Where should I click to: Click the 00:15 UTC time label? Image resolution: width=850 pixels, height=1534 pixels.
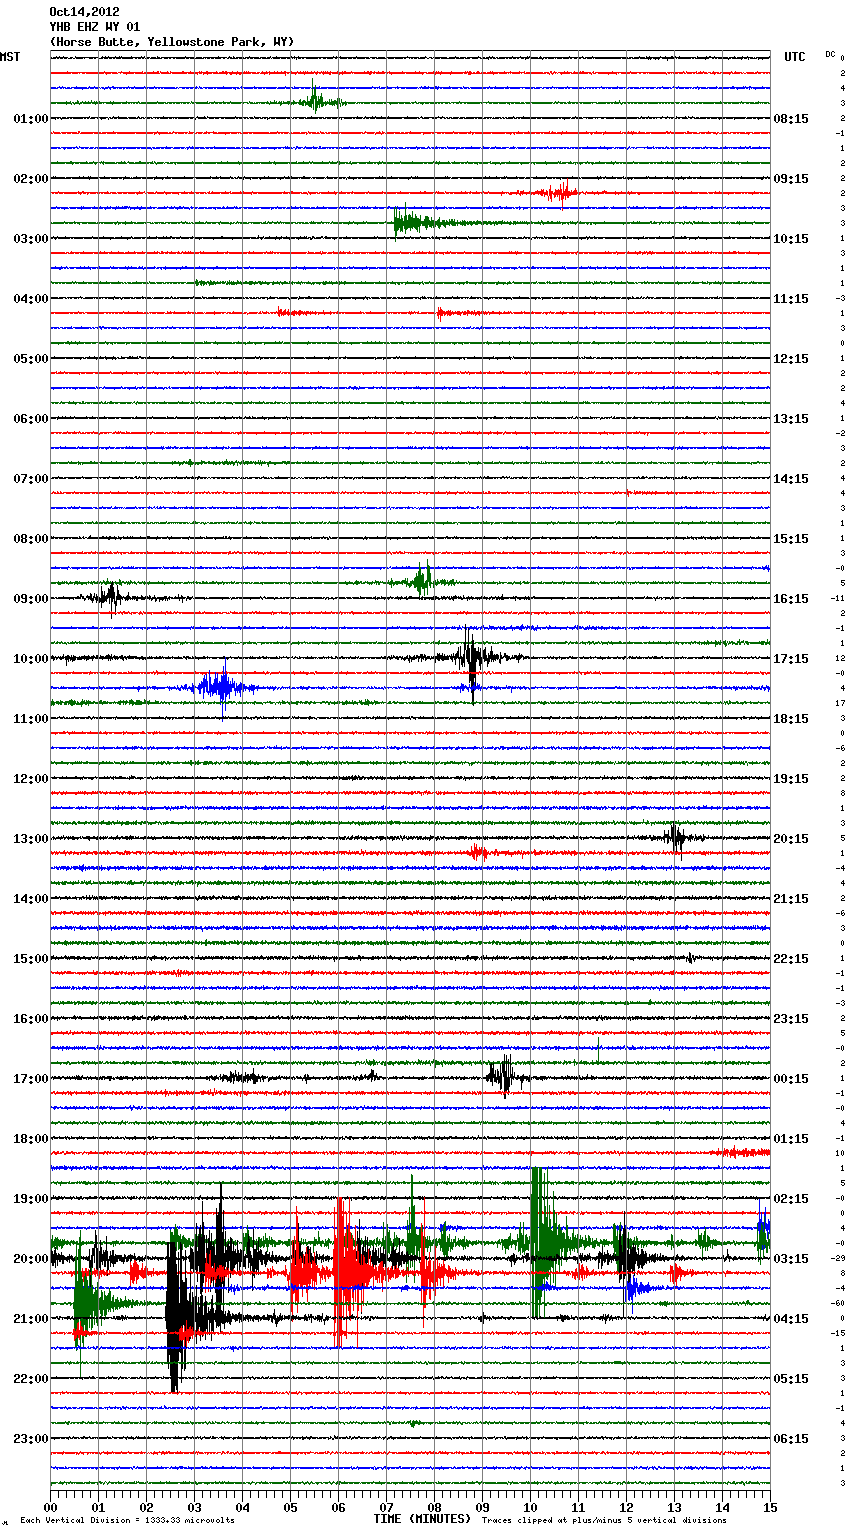pos(791,1079)
